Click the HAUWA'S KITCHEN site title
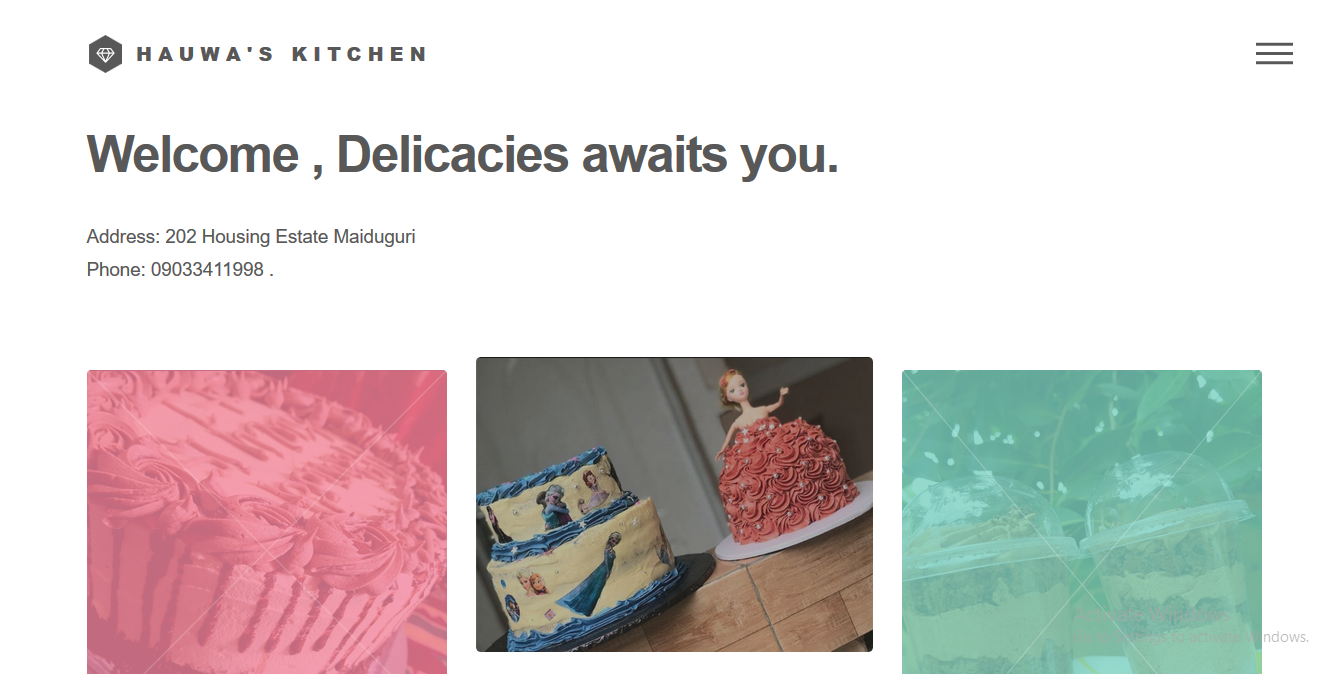This screenshot has height=674, width=1343. point(282,54)
